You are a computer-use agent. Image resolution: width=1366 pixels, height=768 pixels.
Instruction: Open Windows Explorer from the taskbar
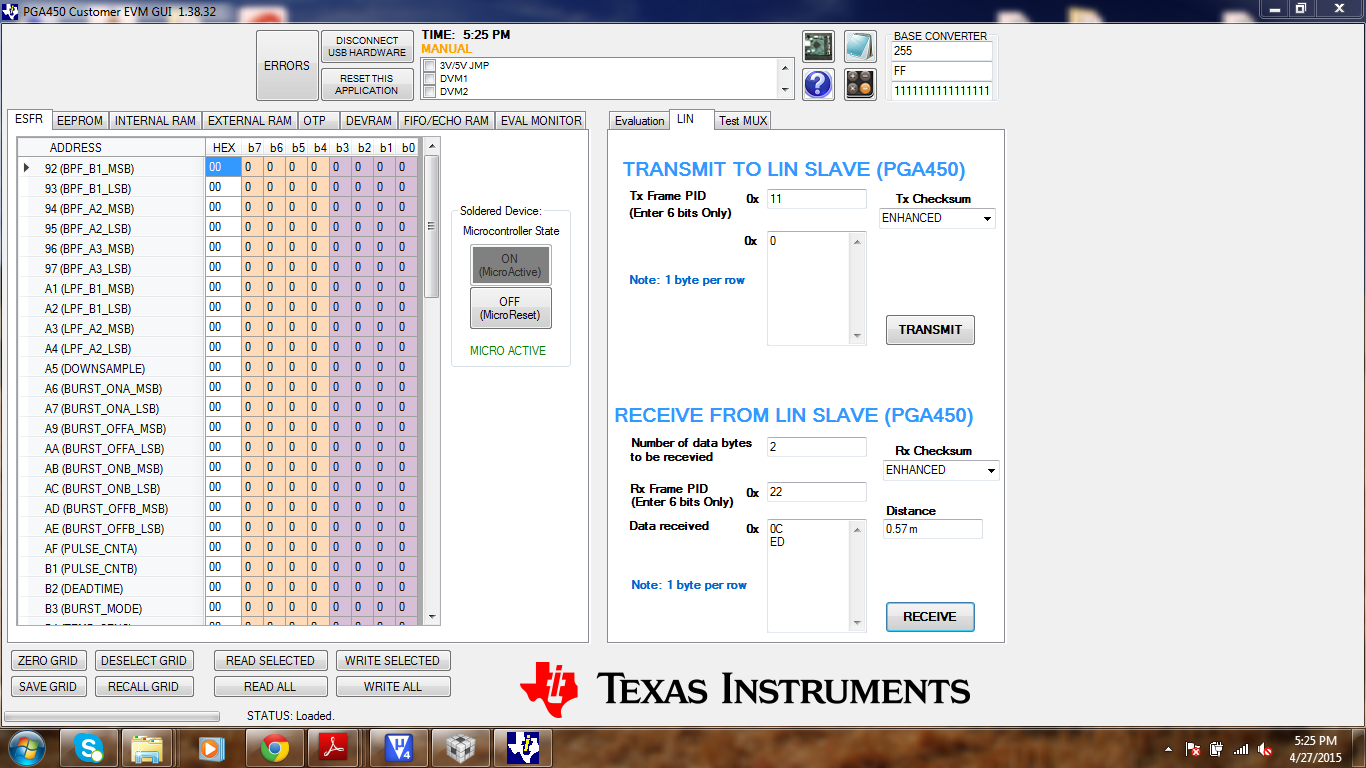pos(147,748)
